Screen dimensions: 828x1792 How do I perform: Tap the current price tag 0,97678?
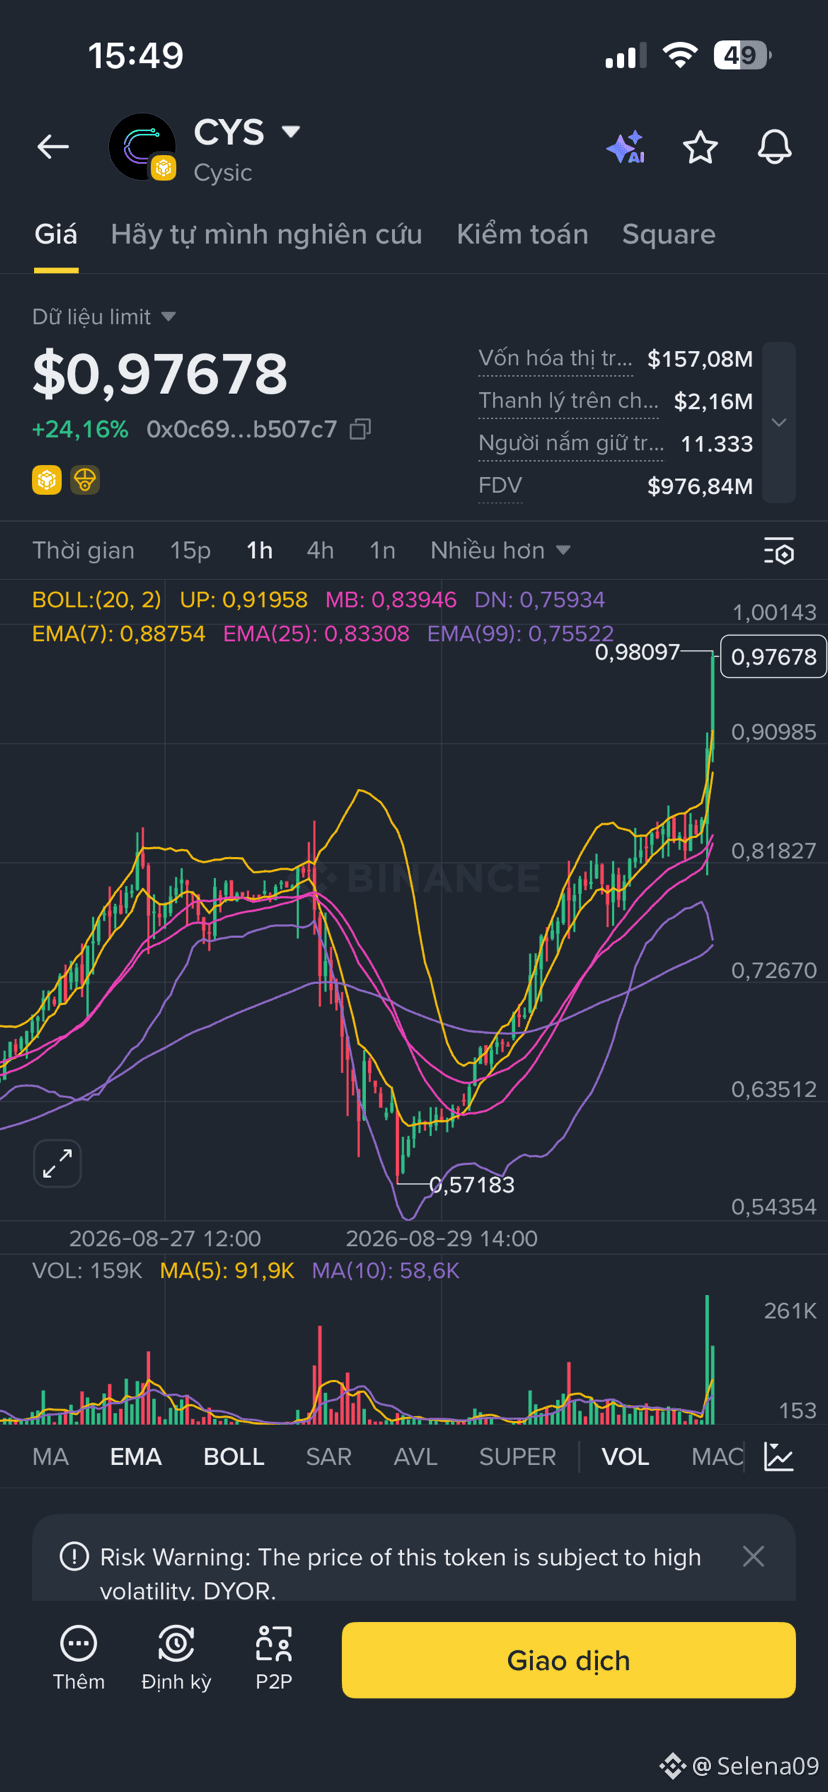click(x=773, y=657)
